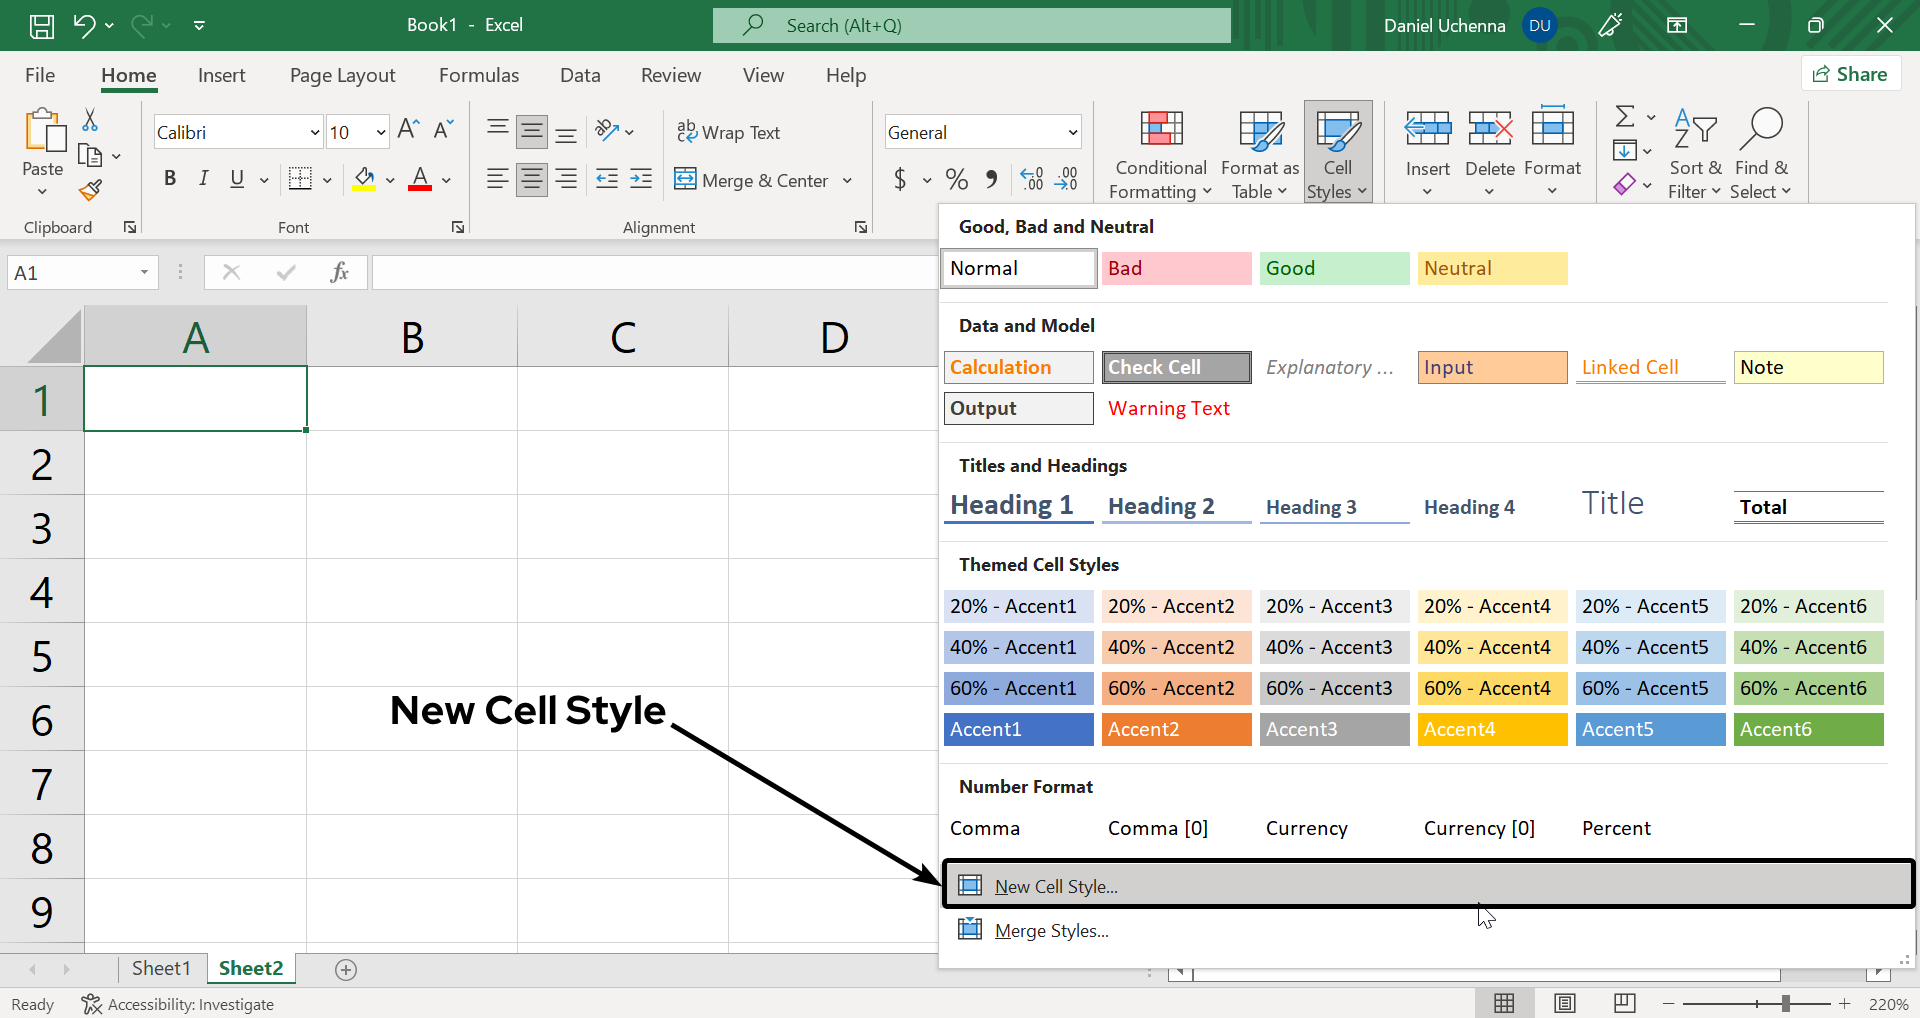This screenshot has height=1018, width=1920.
Task: Apply the Accent2 orange cell style
Action: [x=1176, y=729]
